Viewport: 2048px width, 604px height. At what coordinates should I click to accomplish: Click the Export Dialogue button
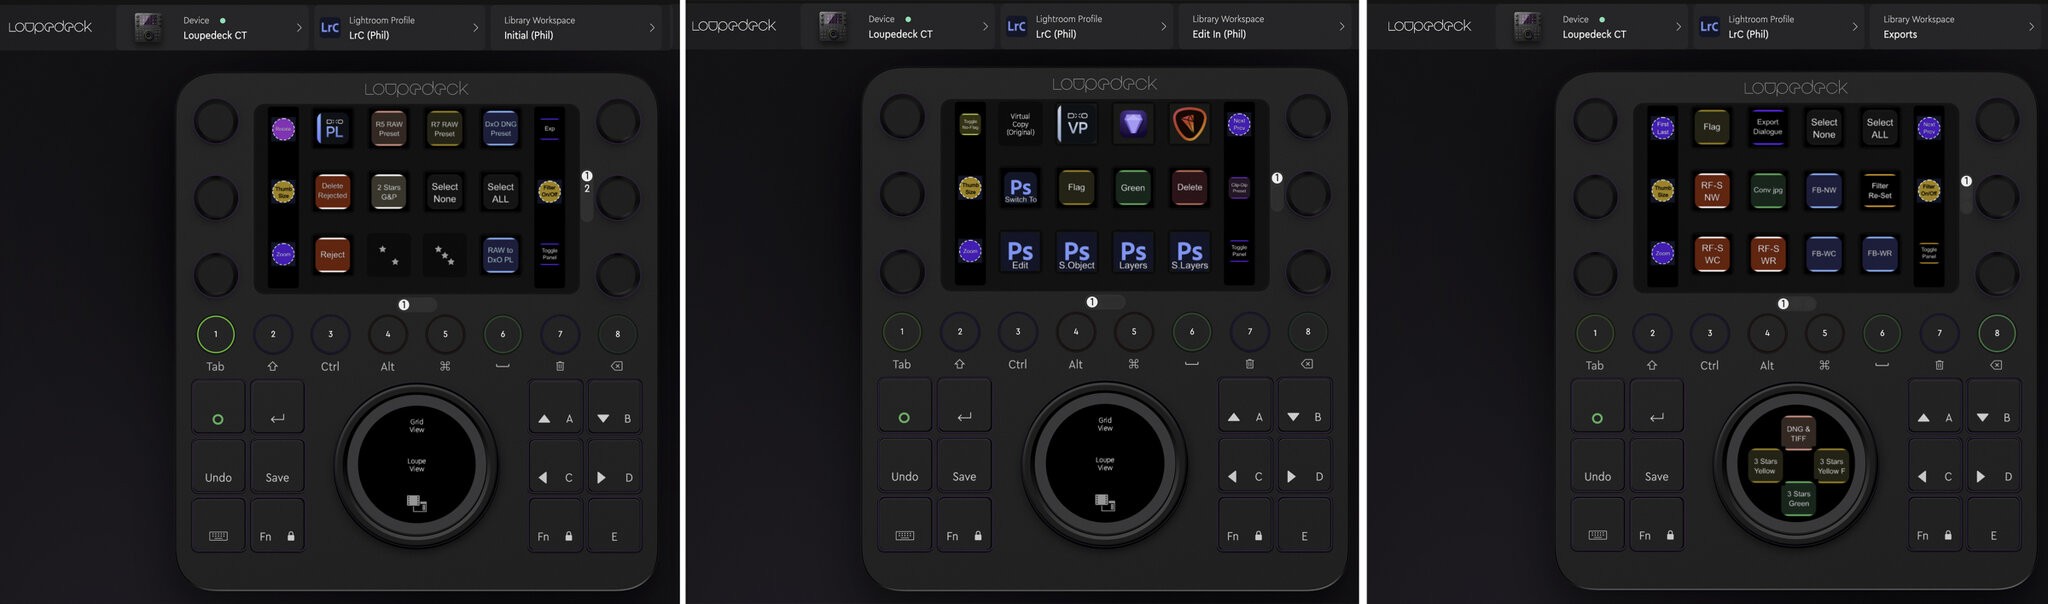1767,127
